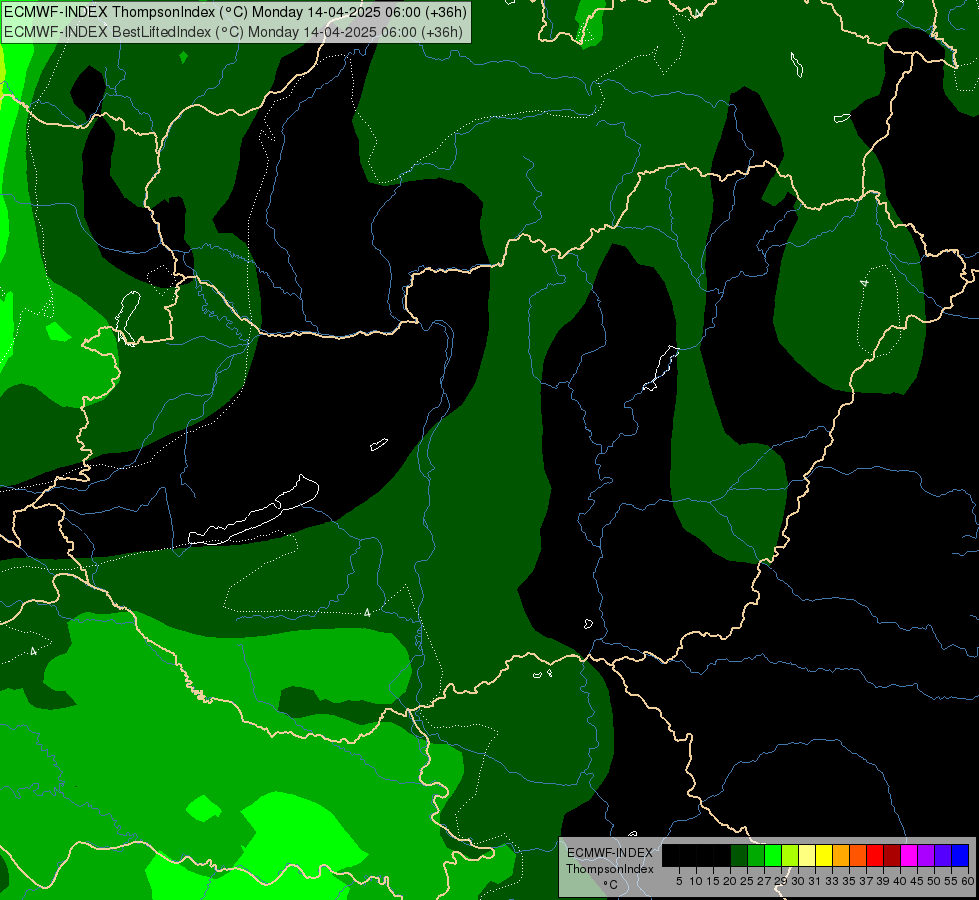
Task: Click the legend scale value '30'
Action: pyautogui.click(x=798, y=881)
